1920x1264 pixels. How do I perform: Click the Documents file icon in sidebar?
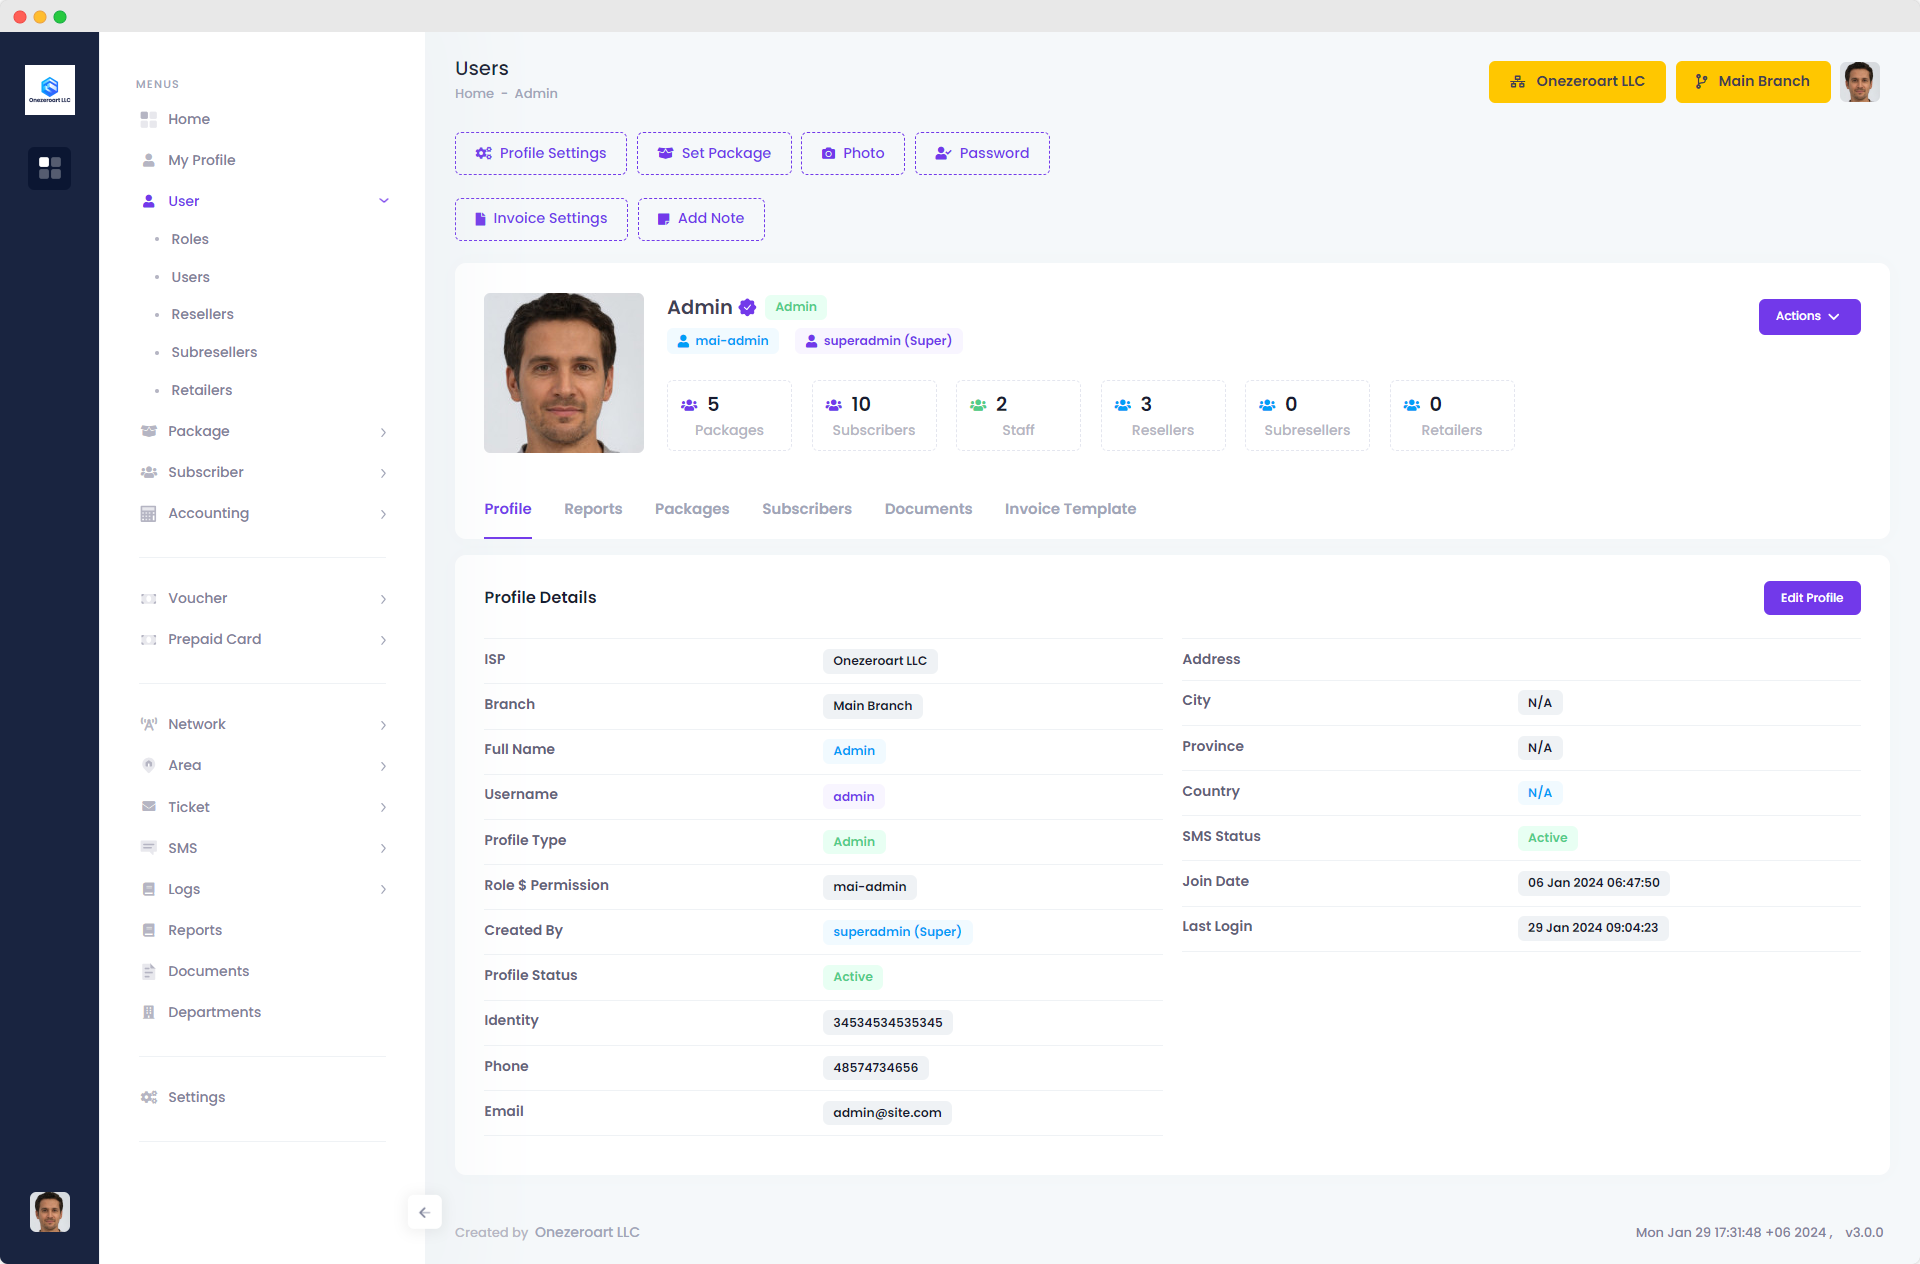click(x=148, y=971)
